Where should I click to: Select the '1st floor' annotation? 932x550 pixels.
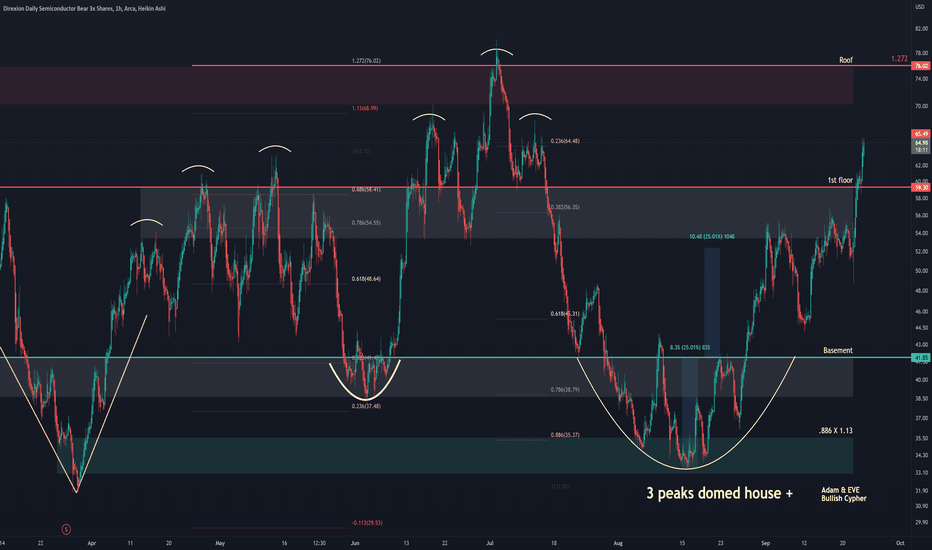coord(840,180)
